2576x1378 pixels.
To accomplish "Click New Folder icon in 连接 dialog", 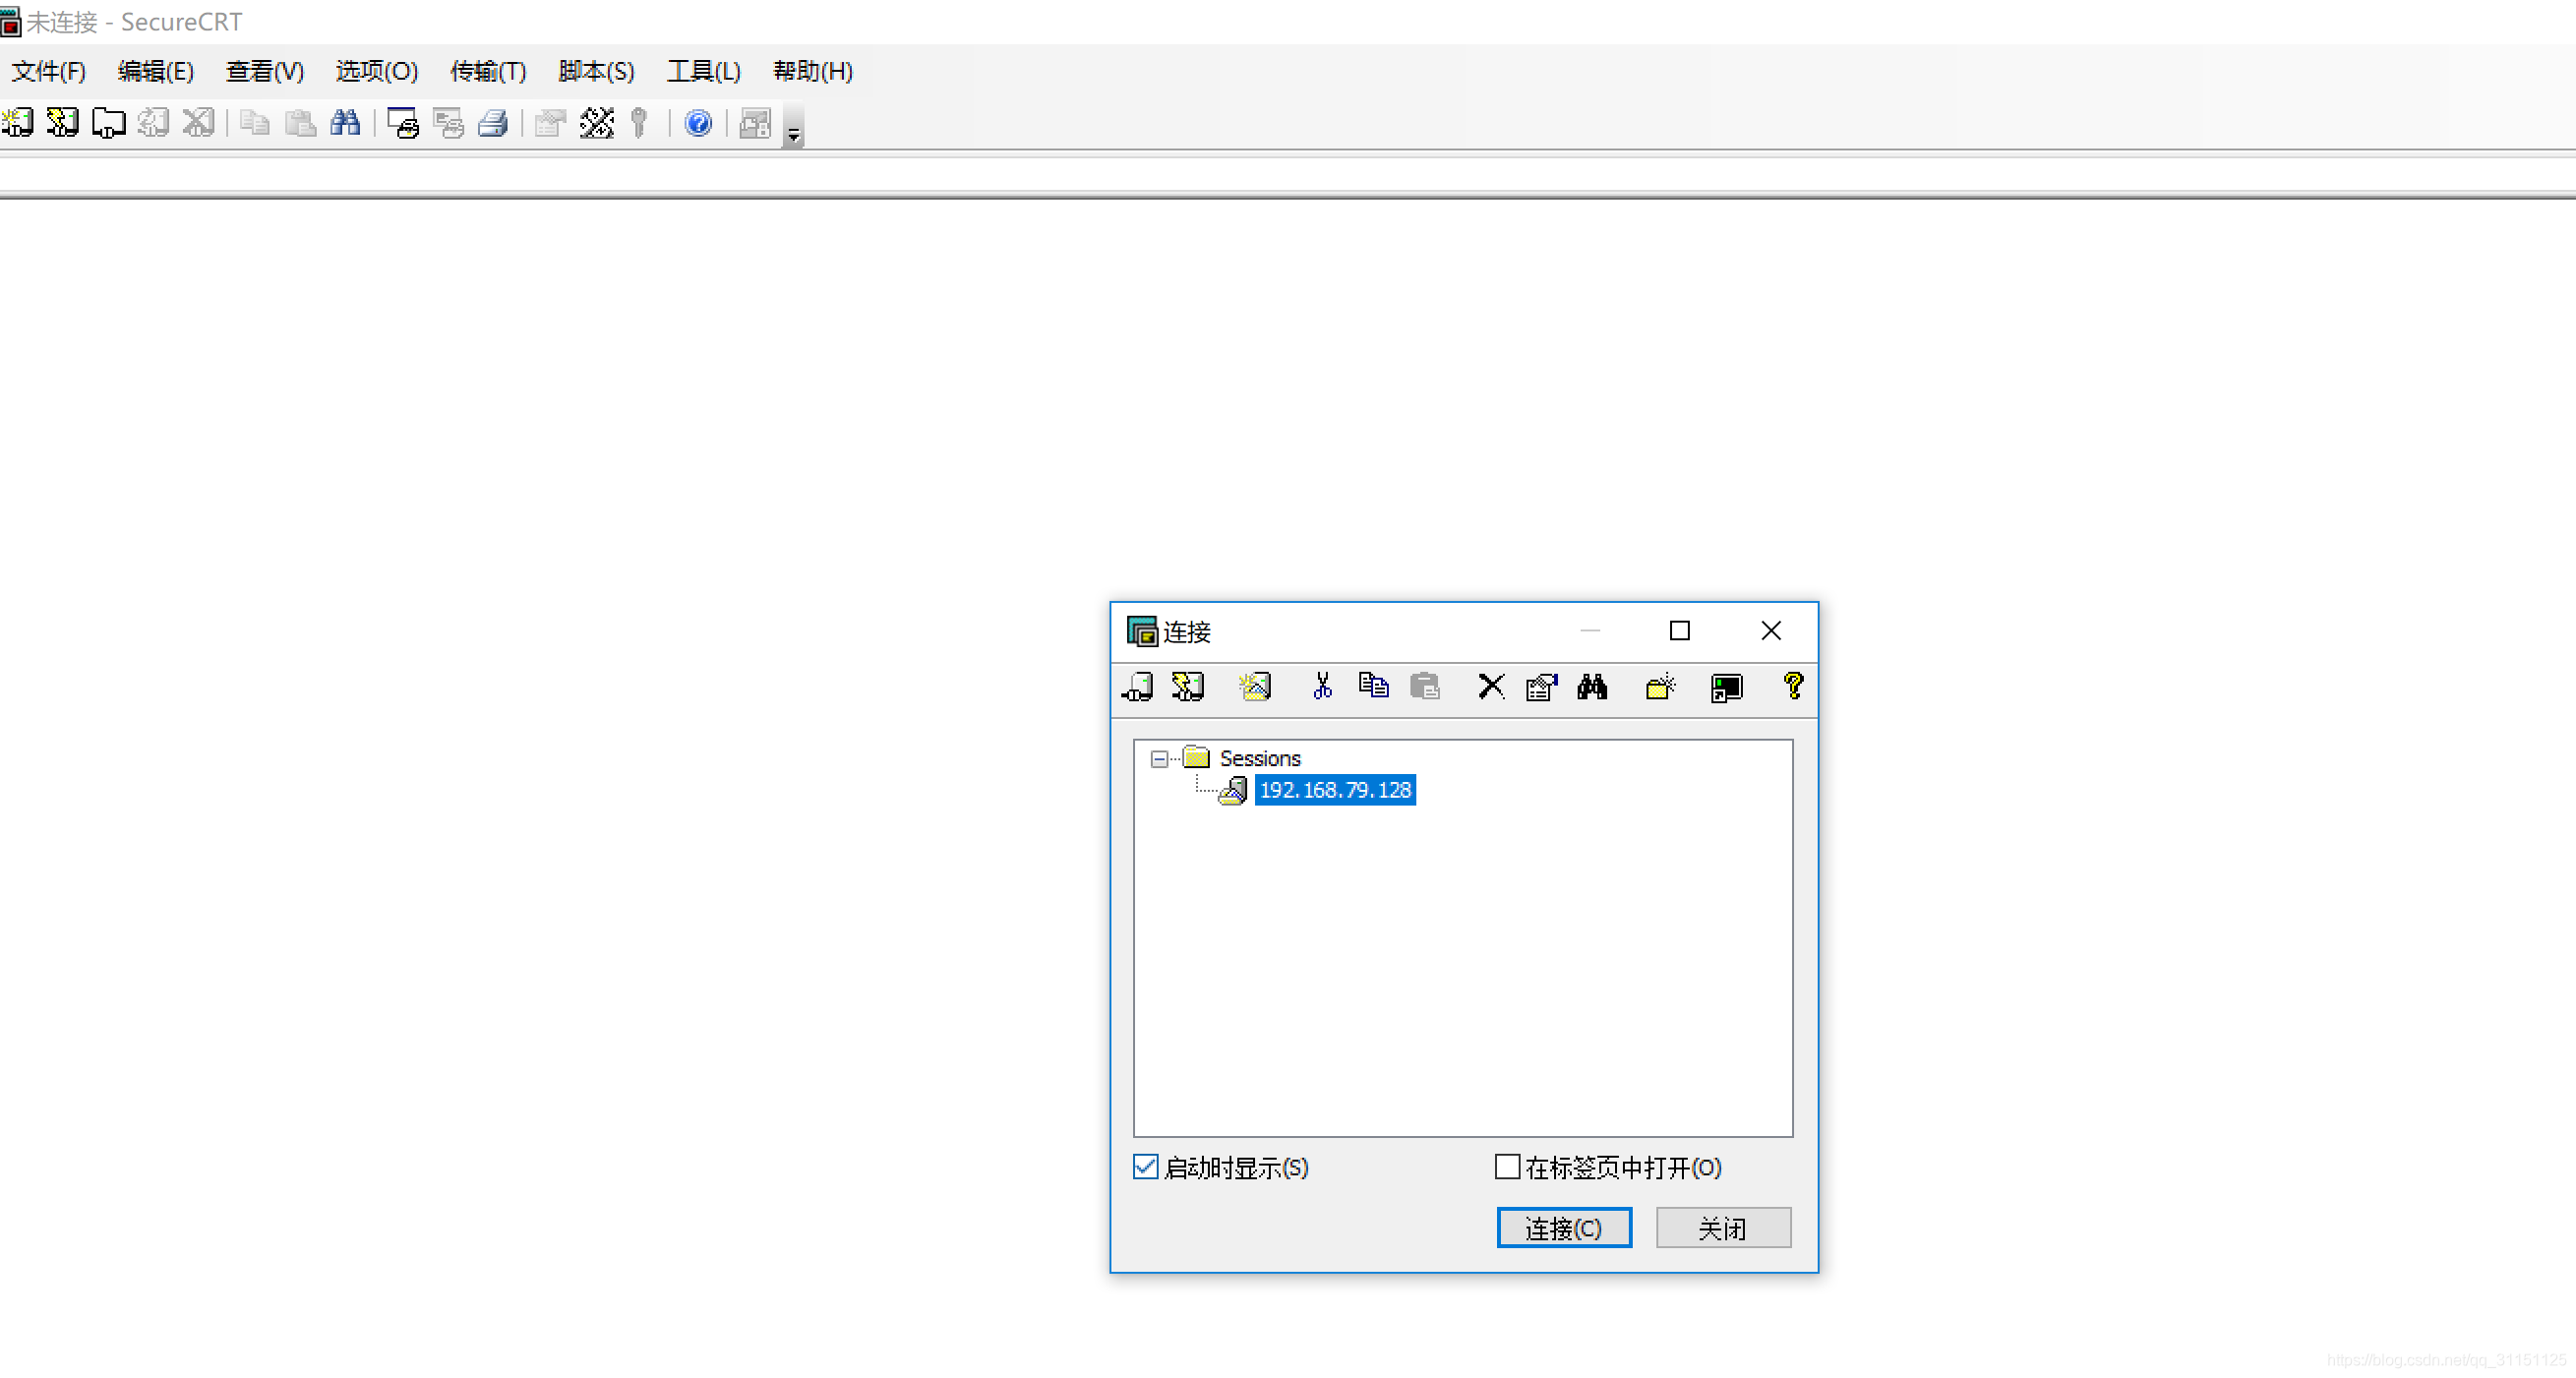I will (x=1660, y=687).
